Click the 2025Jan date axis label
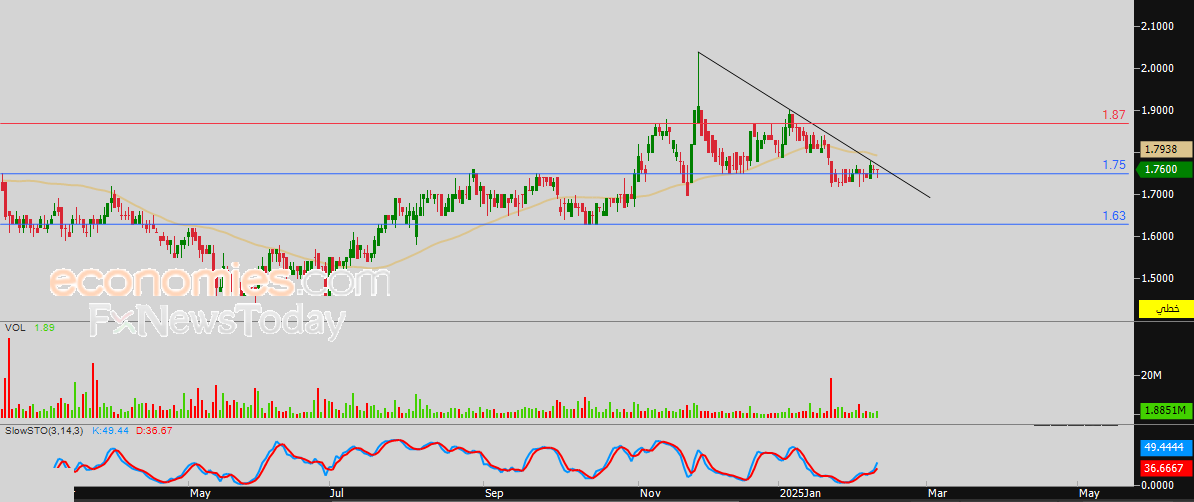 (x=801, y=494)
